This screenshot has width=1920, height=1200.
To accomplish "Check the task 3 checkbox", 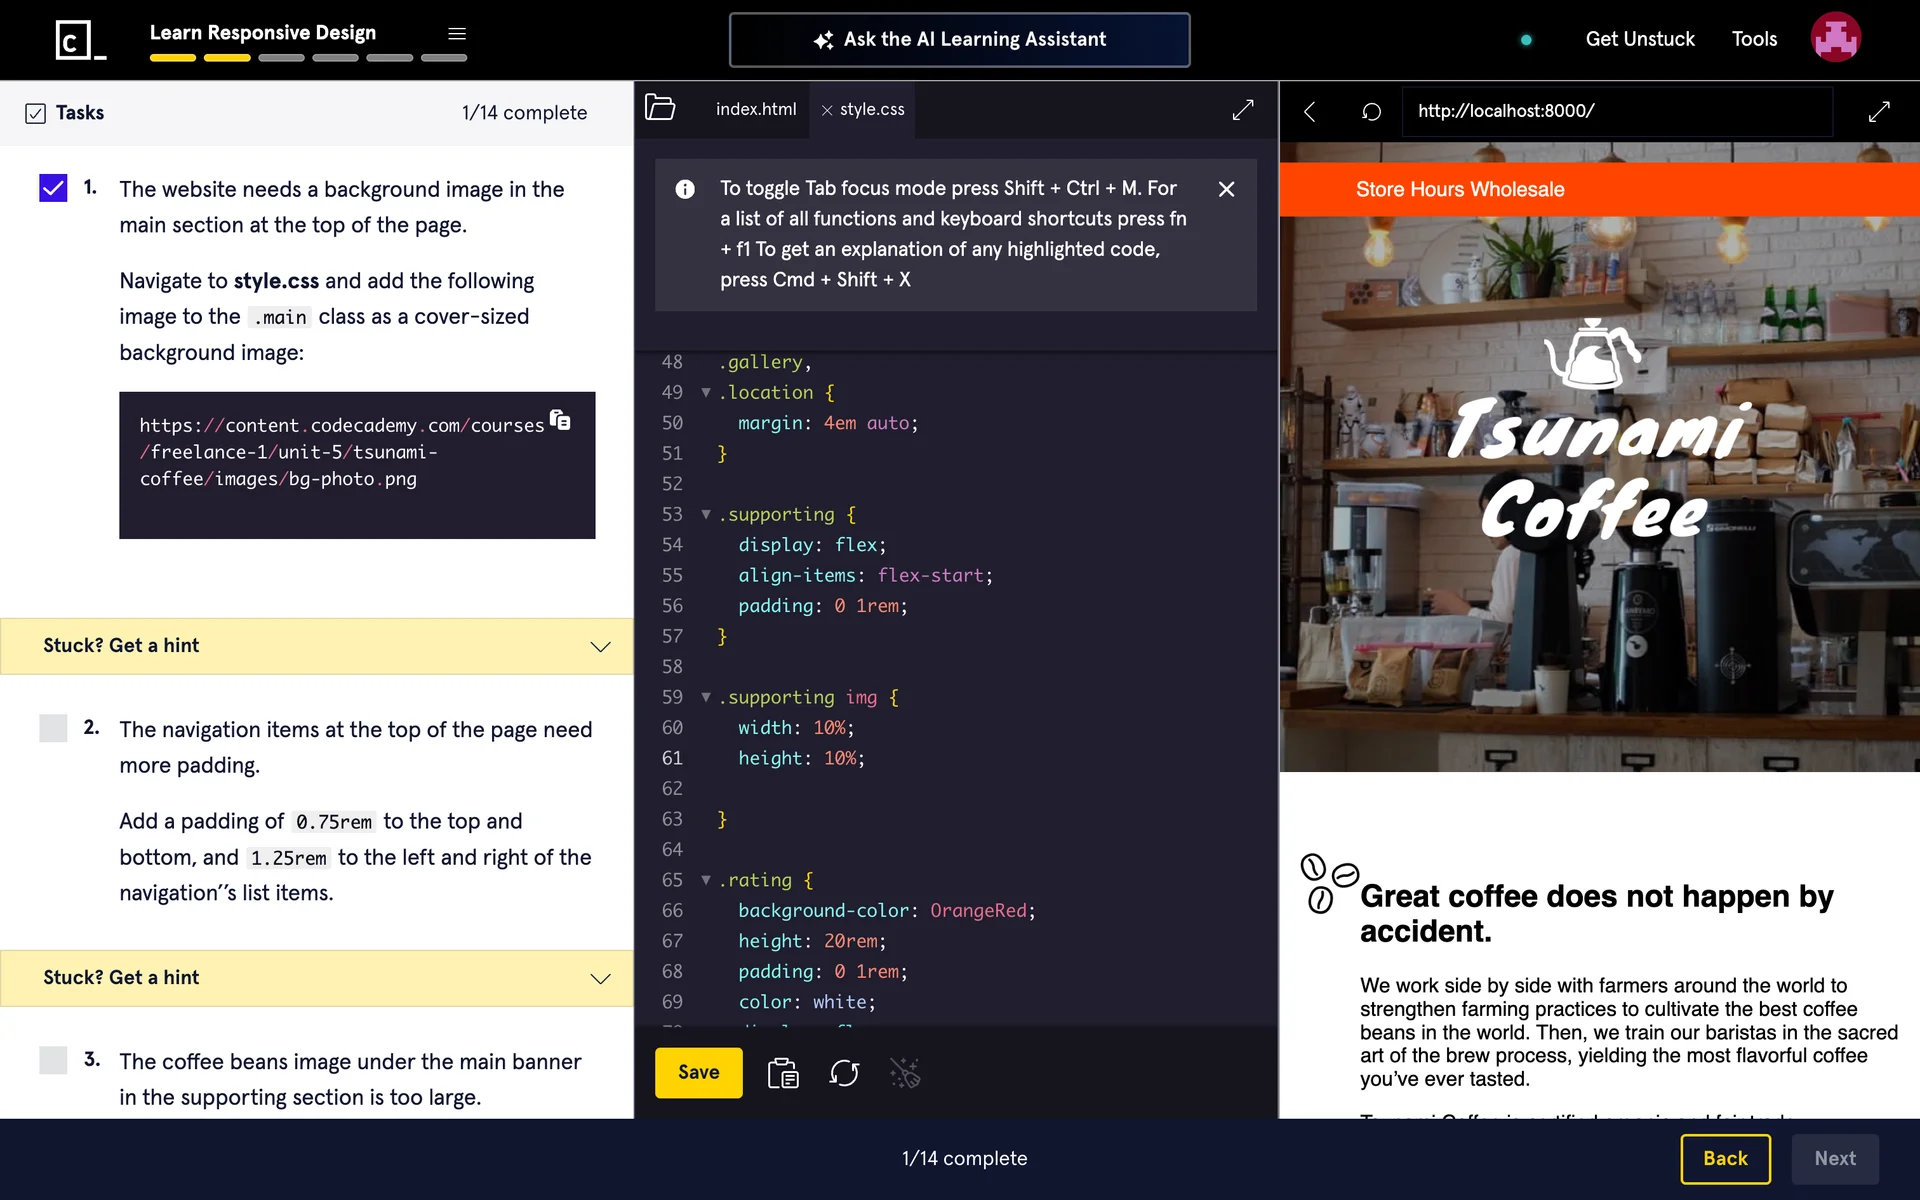I will coord(53,1060).
